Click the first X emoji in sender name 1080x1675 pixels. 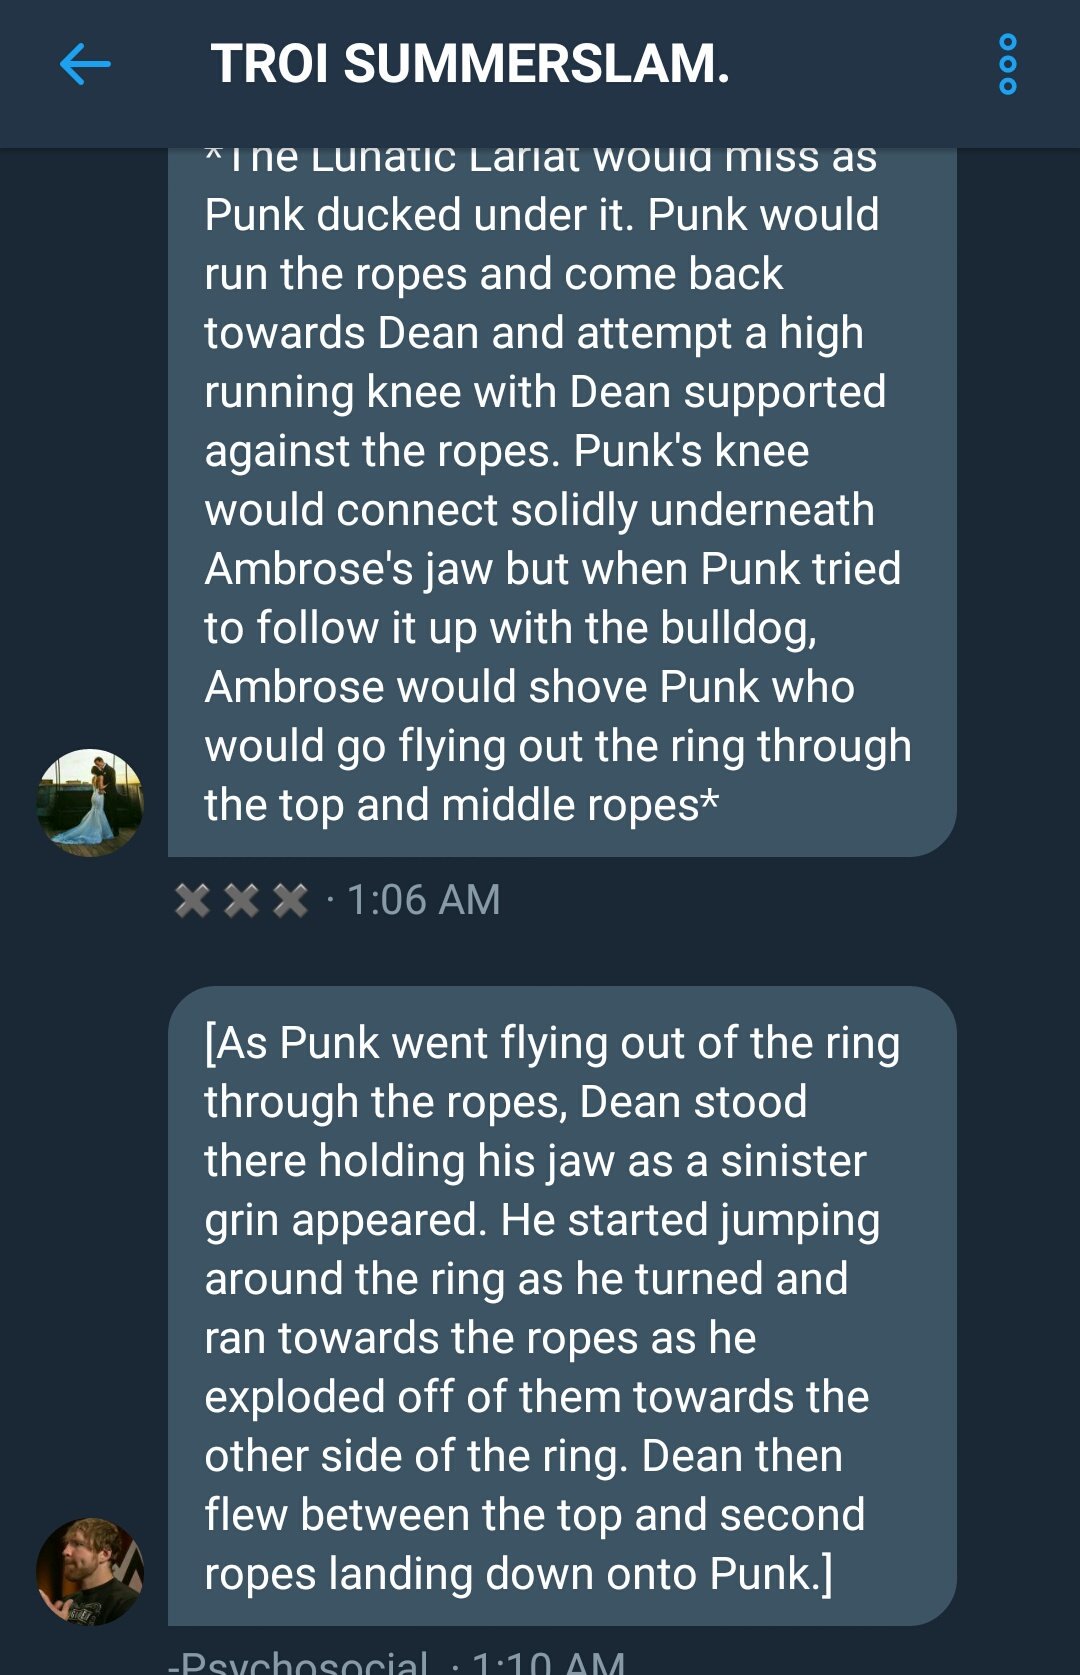coord(192,900)
